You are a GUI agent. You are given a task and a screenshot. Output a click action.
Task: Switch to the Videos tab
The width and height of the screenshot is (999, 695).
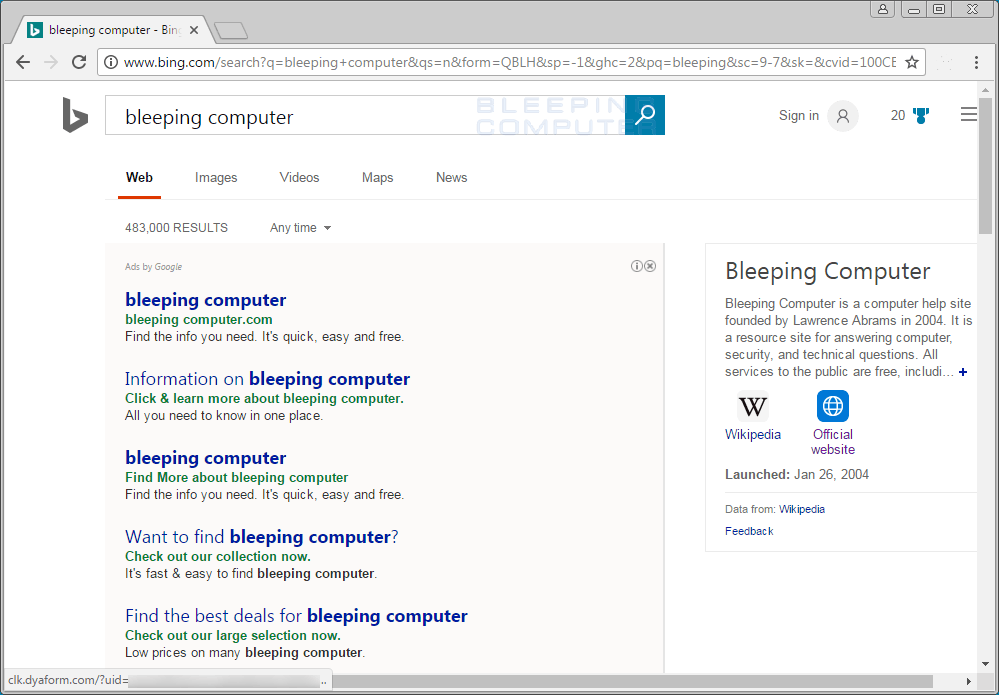coord(299,178)
